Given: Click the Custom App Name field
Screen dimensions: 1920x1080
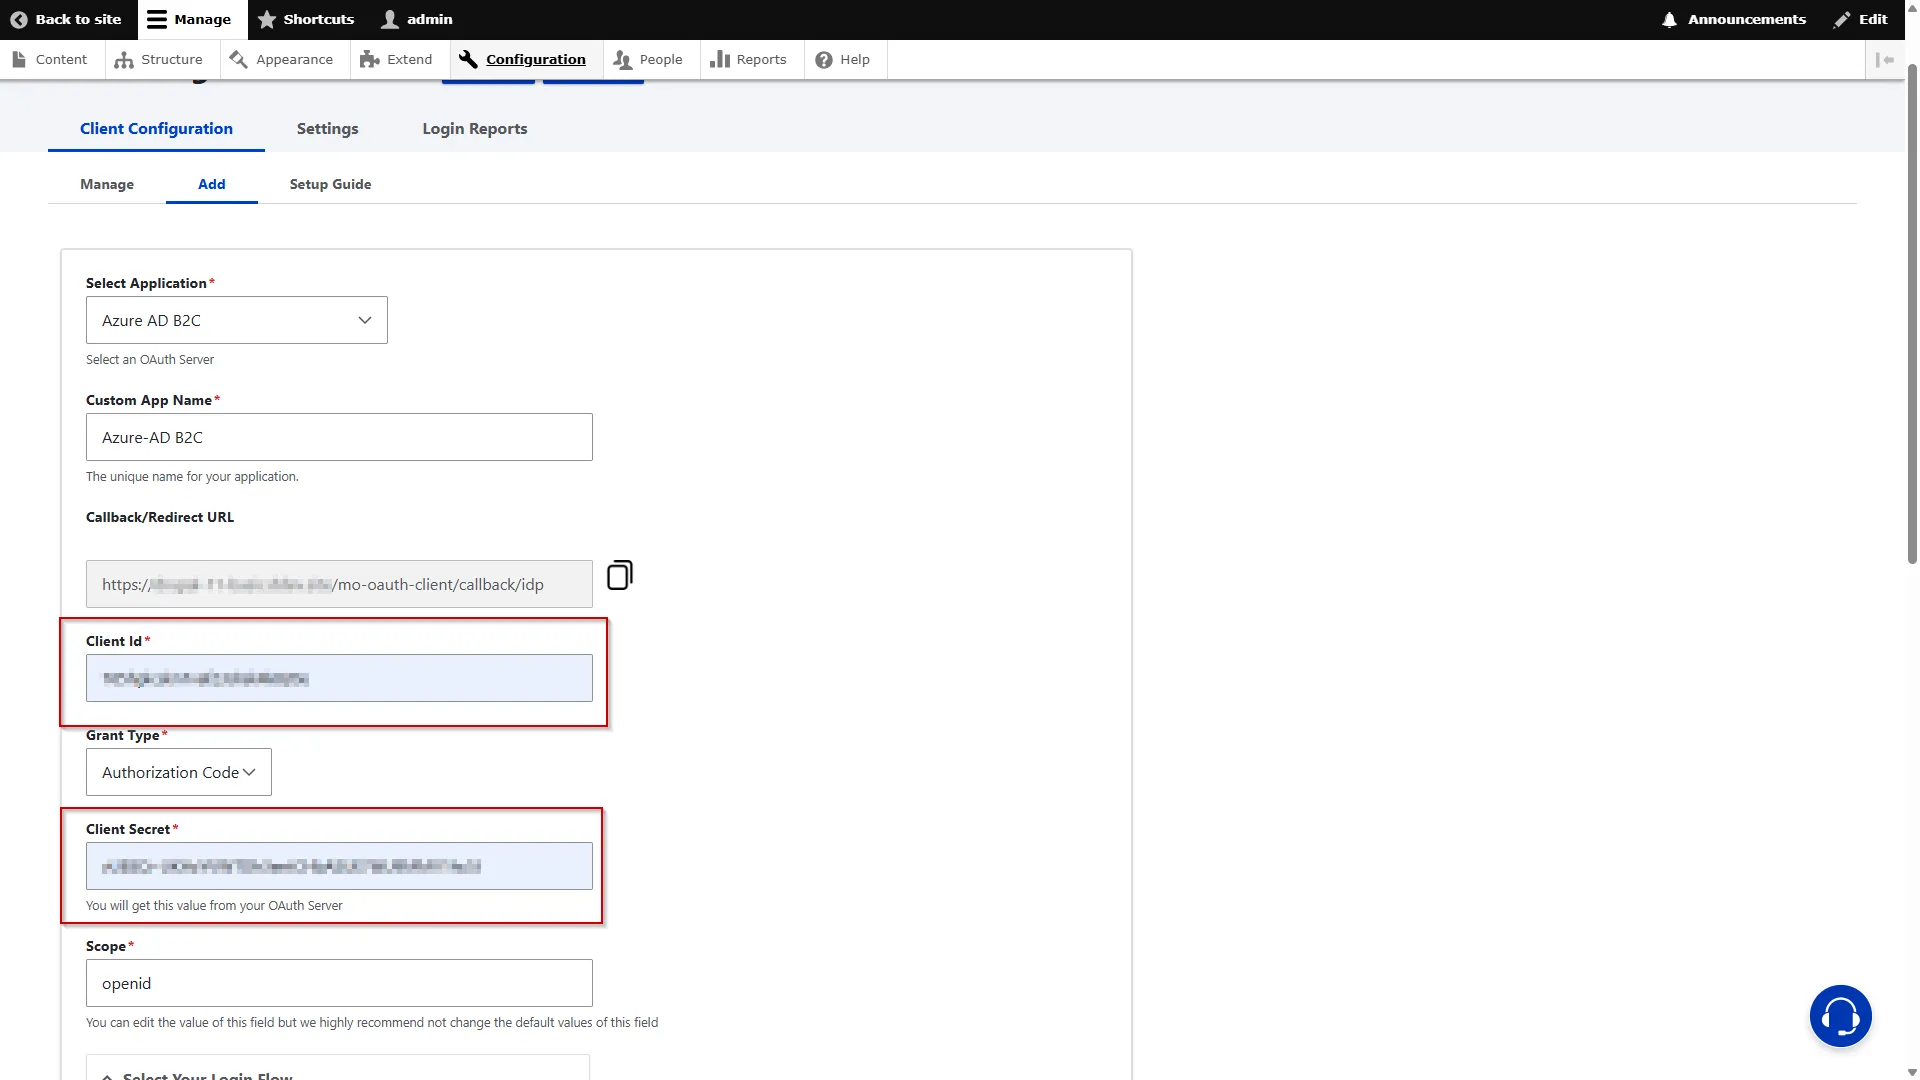Looking at the screenshot, I should [x=339, y=437].
